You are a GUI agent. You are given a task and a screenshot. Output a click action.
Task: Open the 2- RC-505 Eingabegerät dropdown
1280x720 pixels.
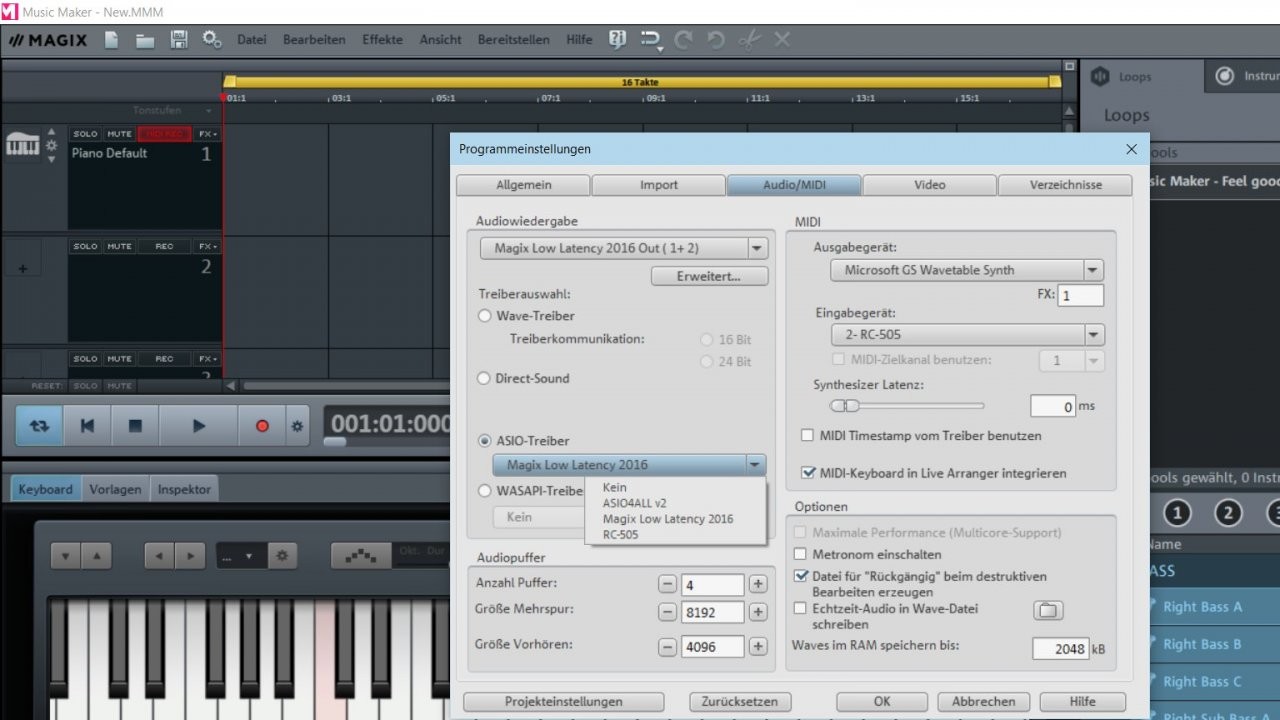[x=966, y=334]
